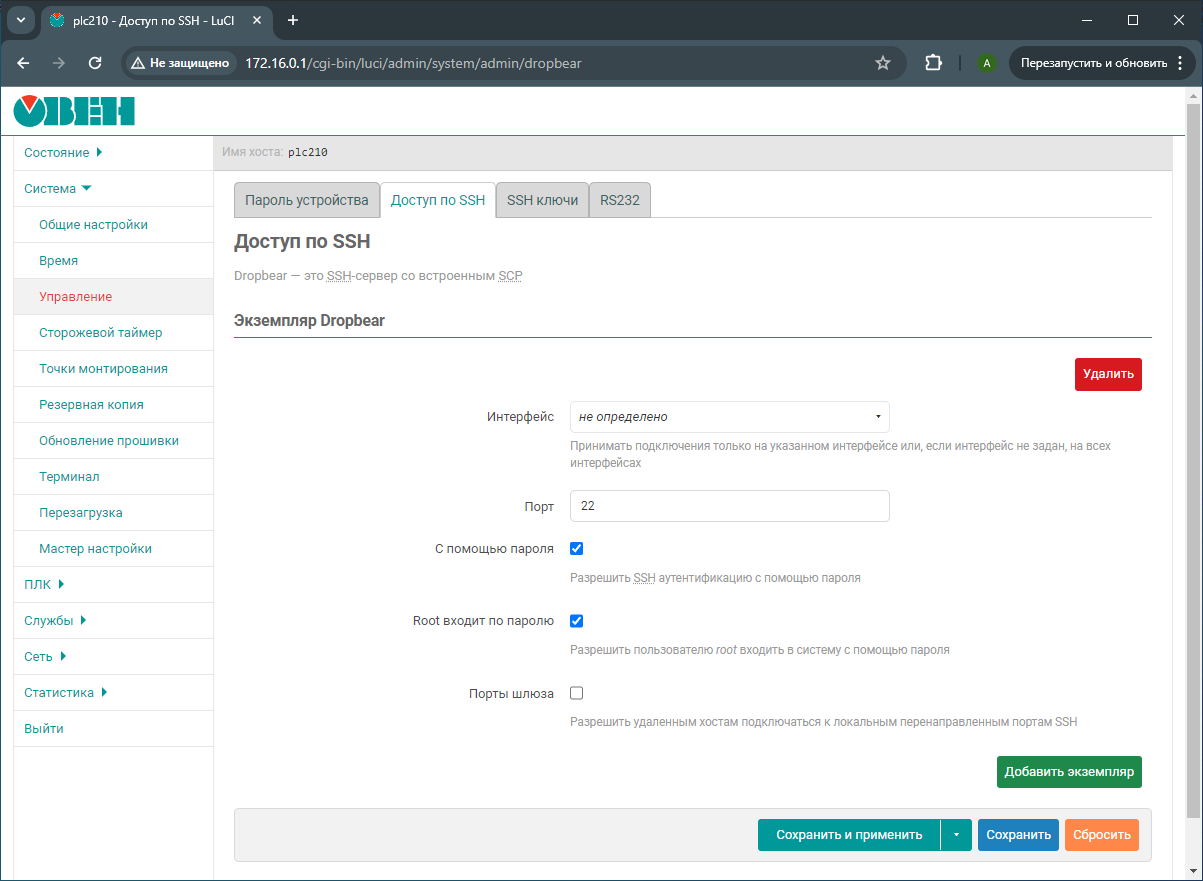Go back with the browser back arrow
The width and height of the screenshot is (1203, 881).
(24, 63)
